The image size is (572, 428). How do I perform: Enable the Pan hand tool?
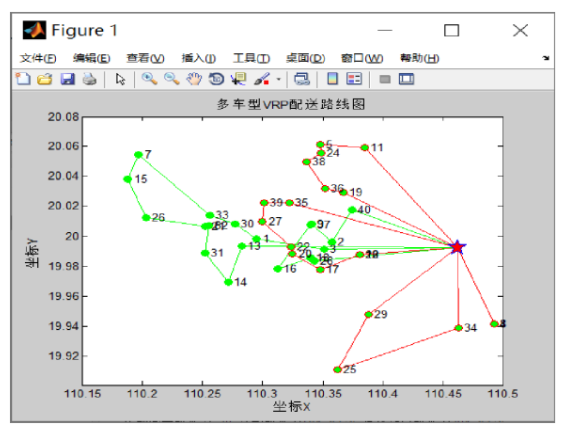[194, 79]
